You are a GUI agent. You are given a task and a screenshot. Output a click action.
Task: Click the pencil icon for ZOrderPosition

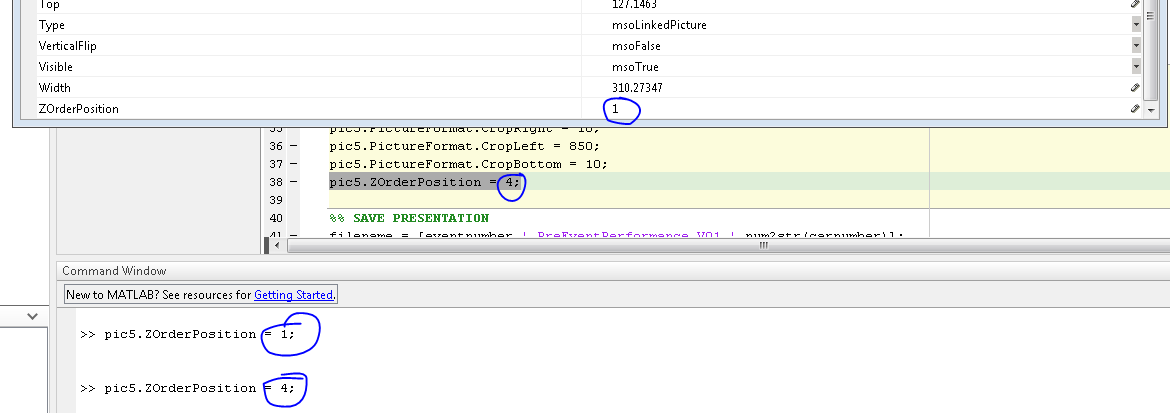pos(1135,109)
